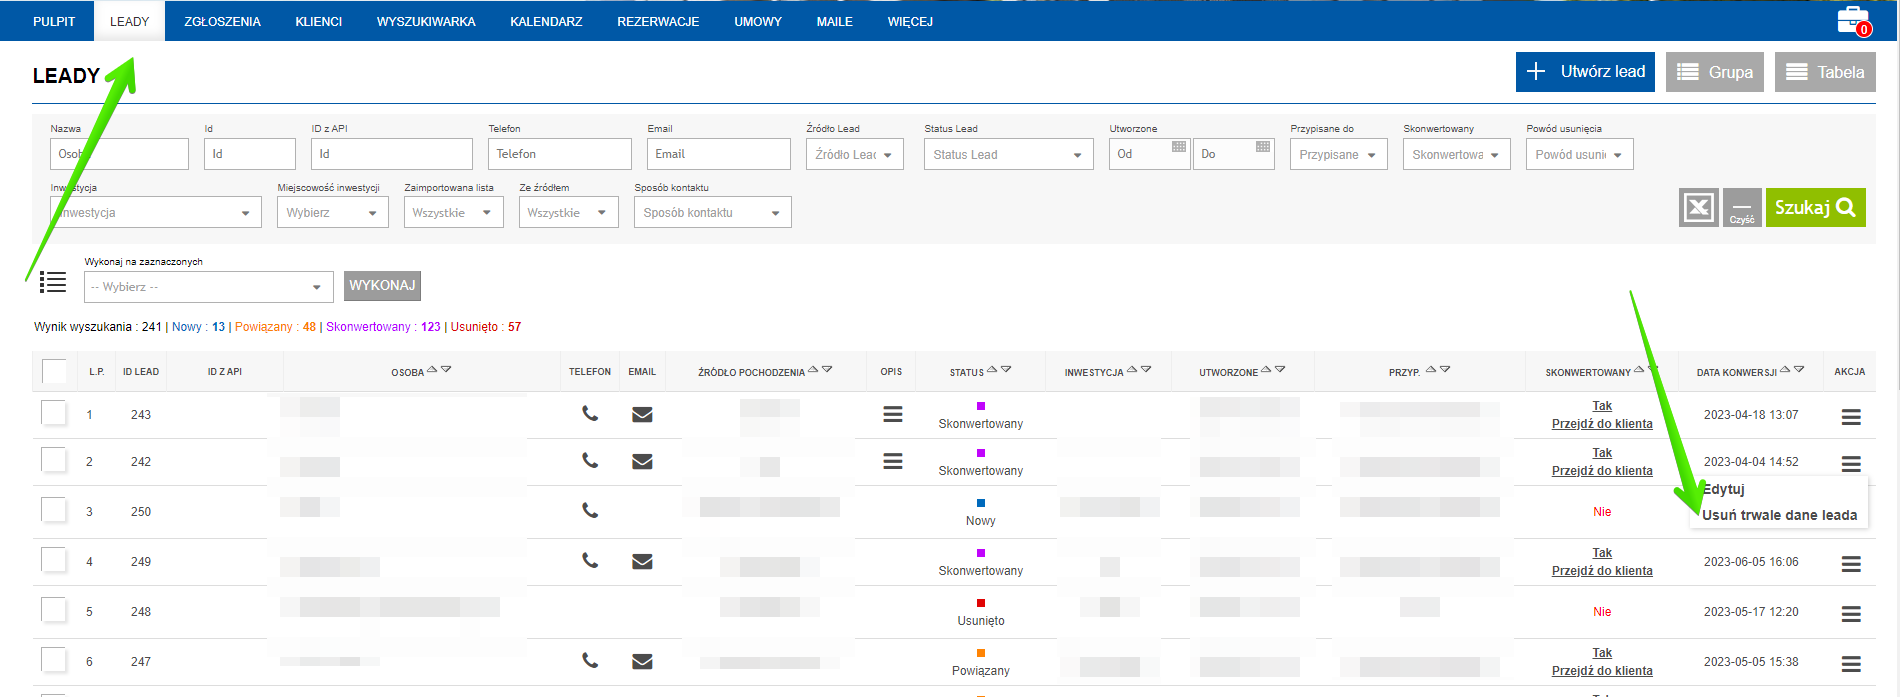Open the Do date calendar picker
The image size is (1900, 697).
(1262, 147)
